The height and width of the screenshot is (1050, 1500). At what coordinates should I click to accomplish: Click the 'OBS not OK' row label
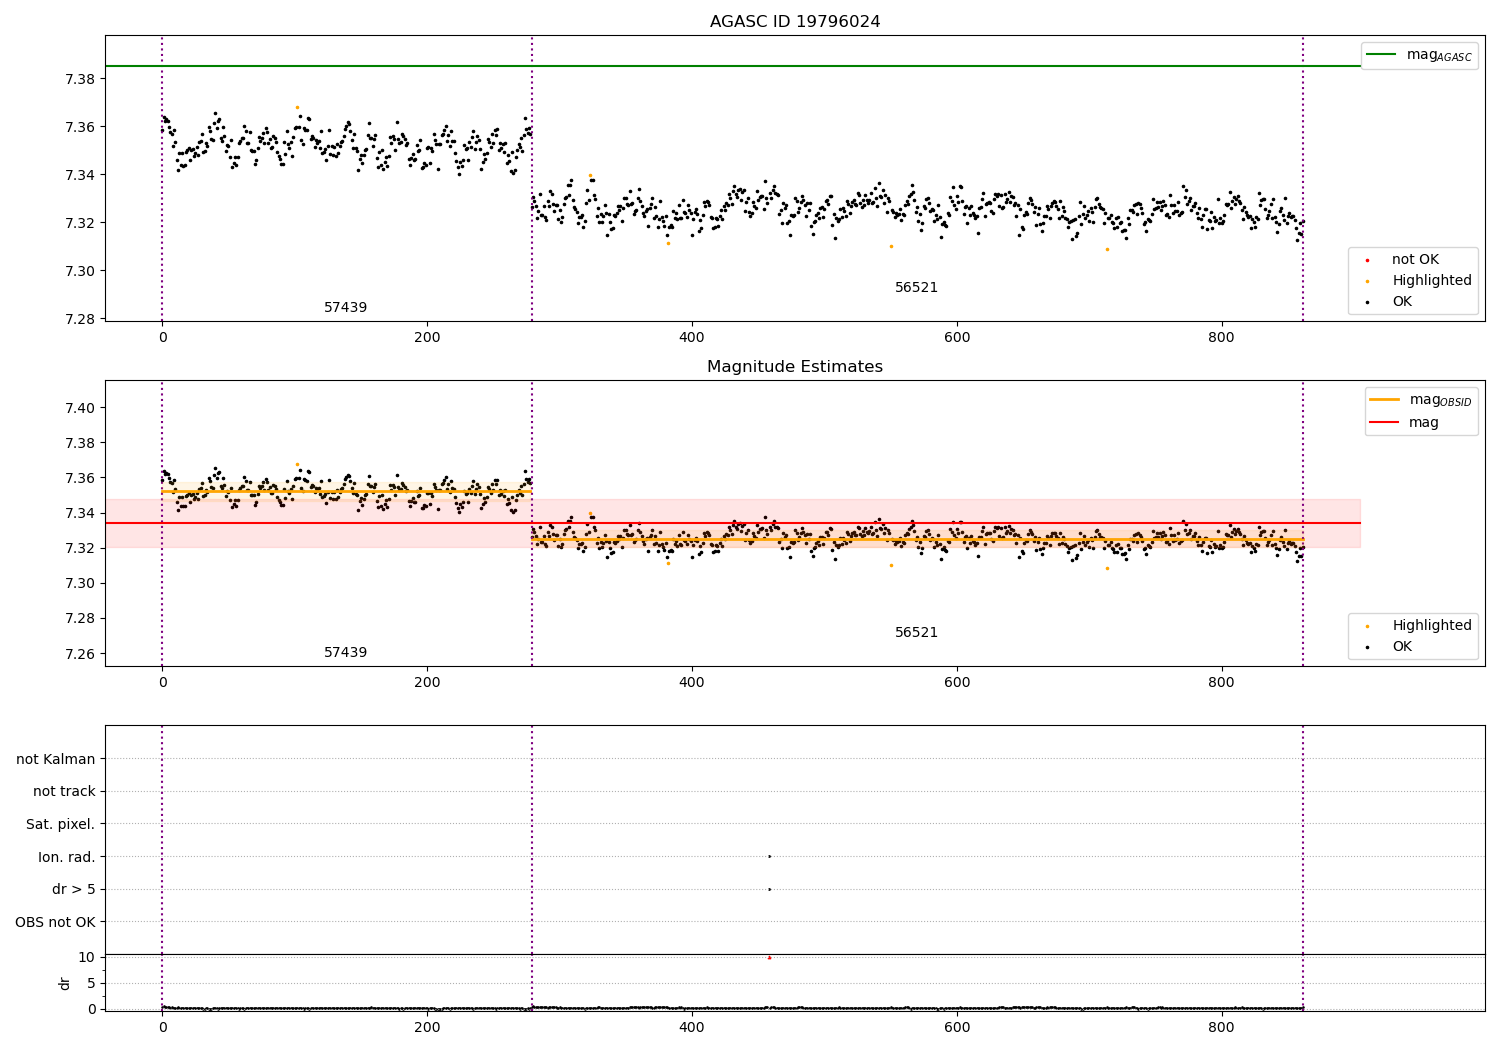tap(56, 922)
